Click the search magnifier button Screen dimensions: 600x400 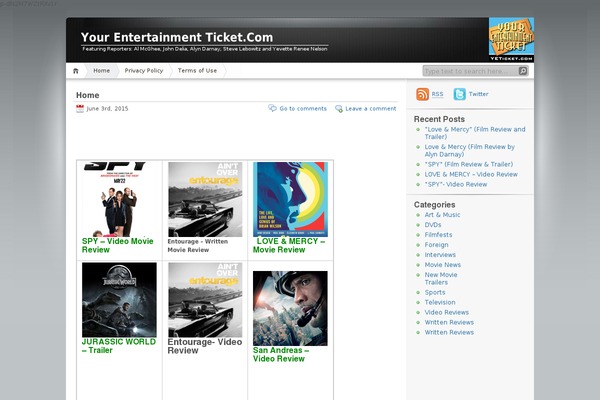[523, 71]
